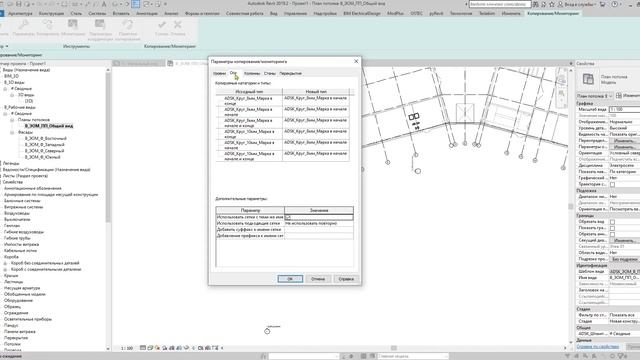
Task: Click the Копировать tool in ribbon
Action: 48,28
